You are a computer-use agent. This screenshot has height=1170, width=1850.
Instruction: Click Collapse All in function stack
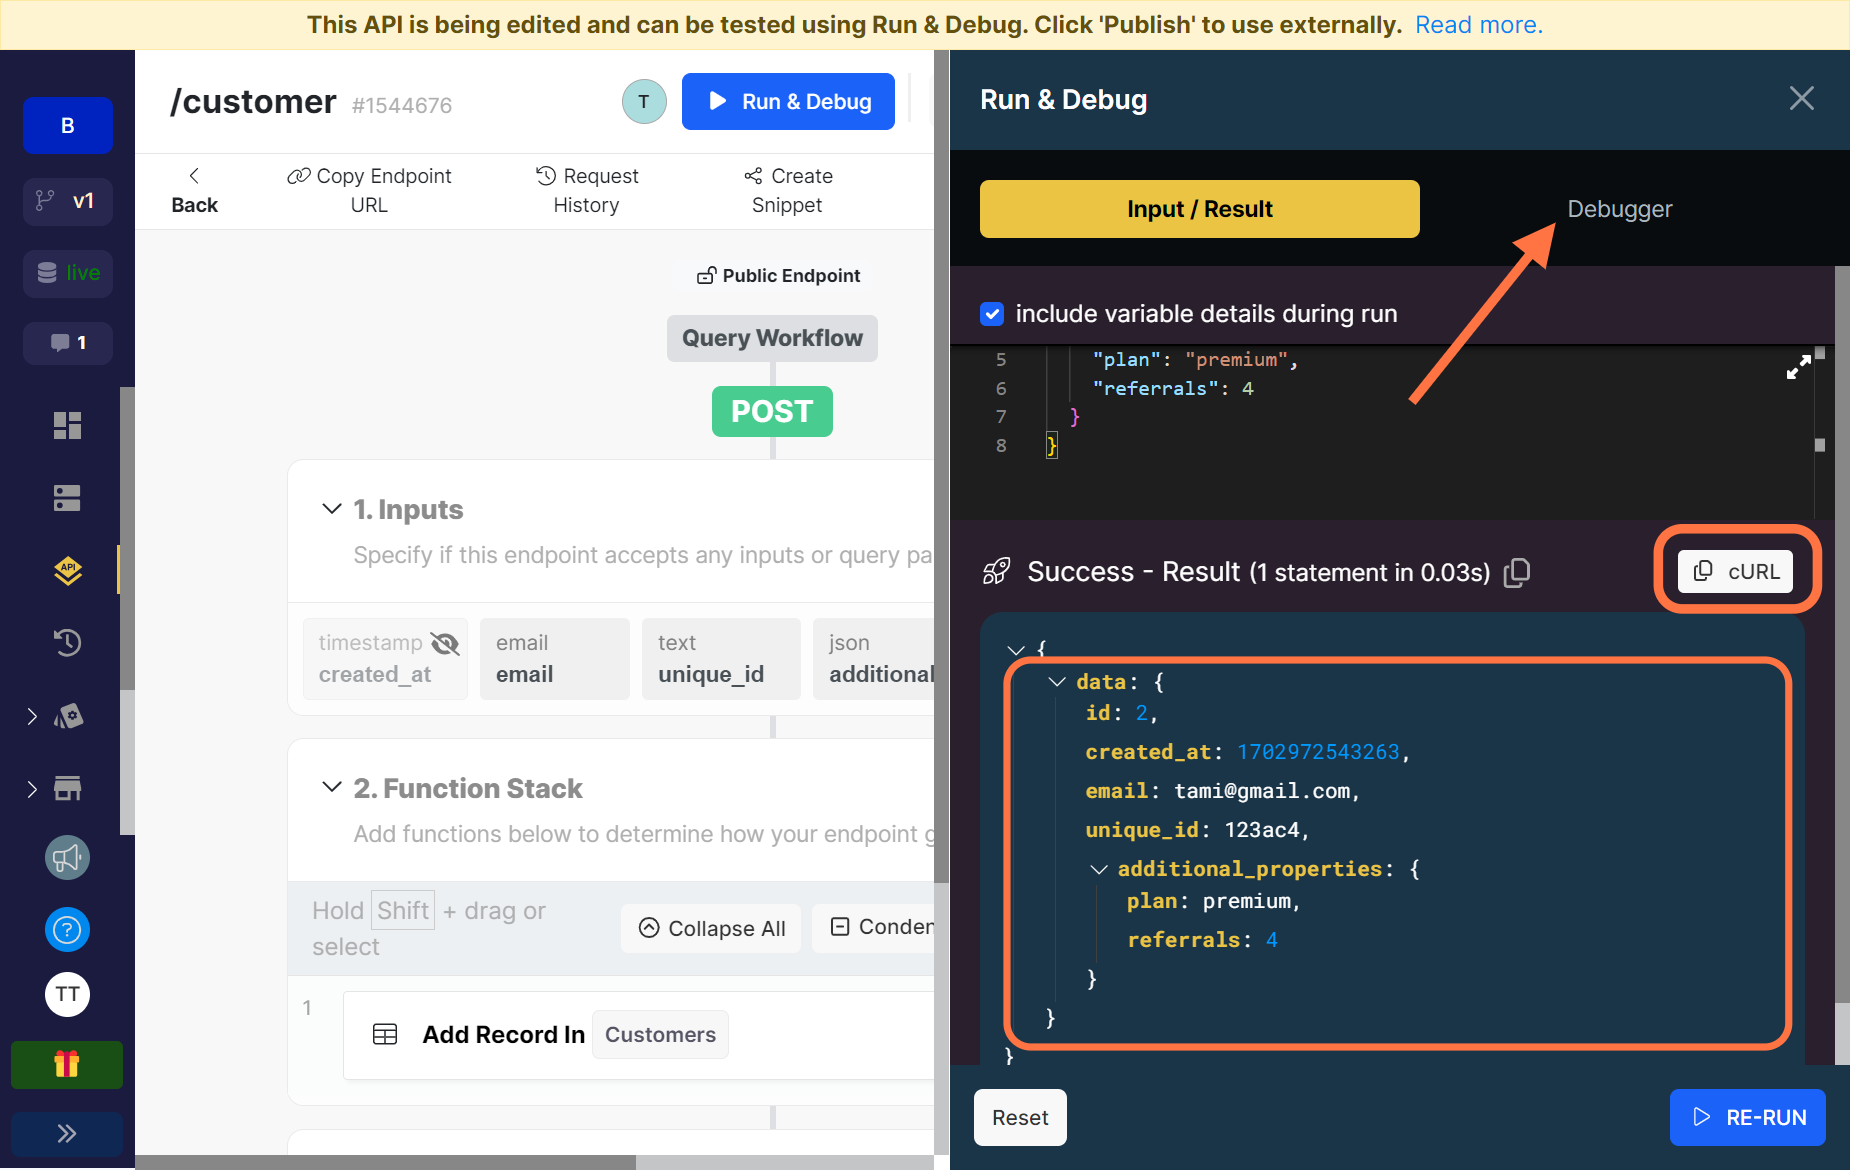pos(712,928)
